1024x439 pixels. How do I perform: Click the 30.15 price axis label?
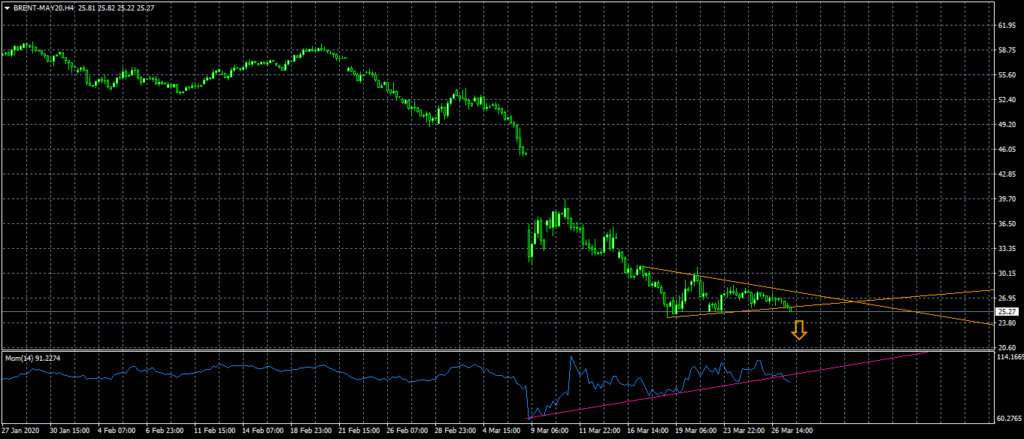pyautogui.click(x=1007, y=273)
